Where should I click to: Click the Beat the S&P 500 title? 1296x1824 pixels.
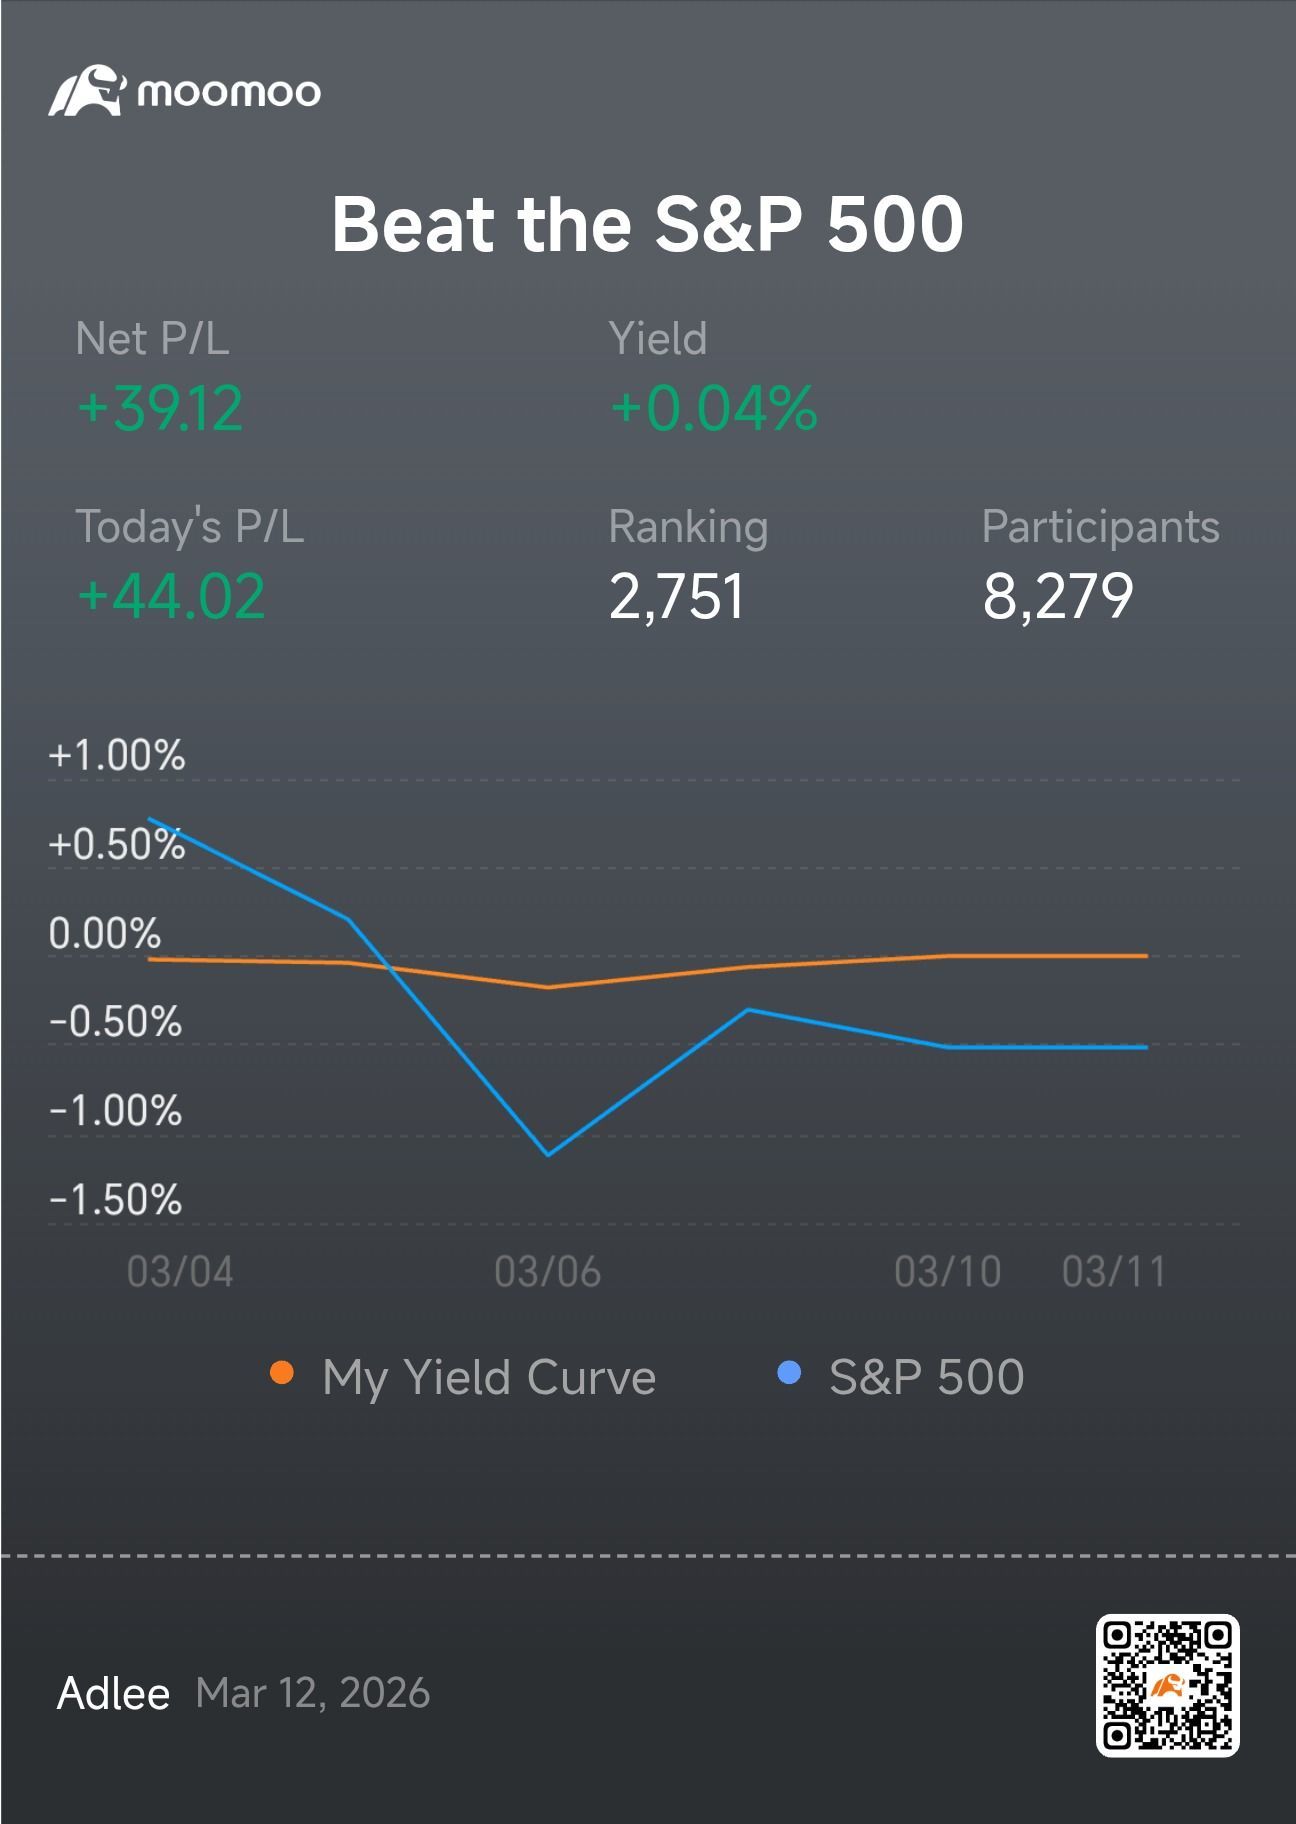pos(647,224)
